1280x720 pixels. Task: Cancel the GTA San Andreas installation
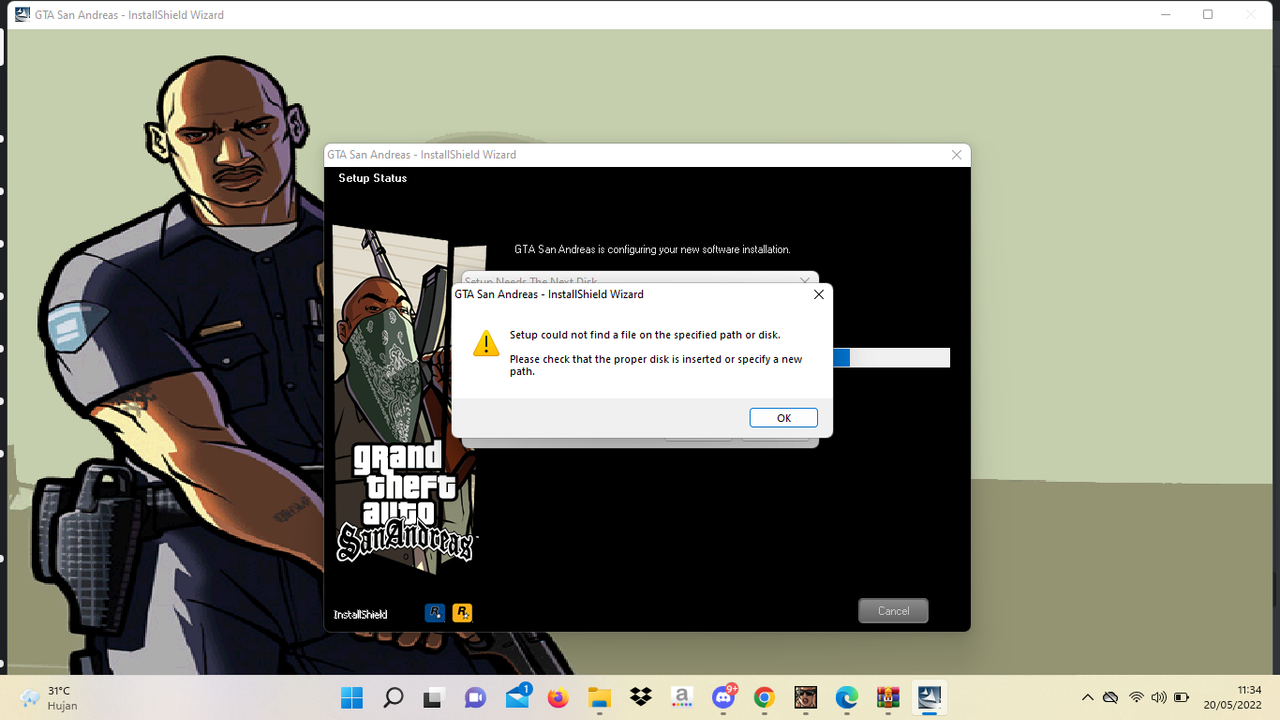pos(893,611)
